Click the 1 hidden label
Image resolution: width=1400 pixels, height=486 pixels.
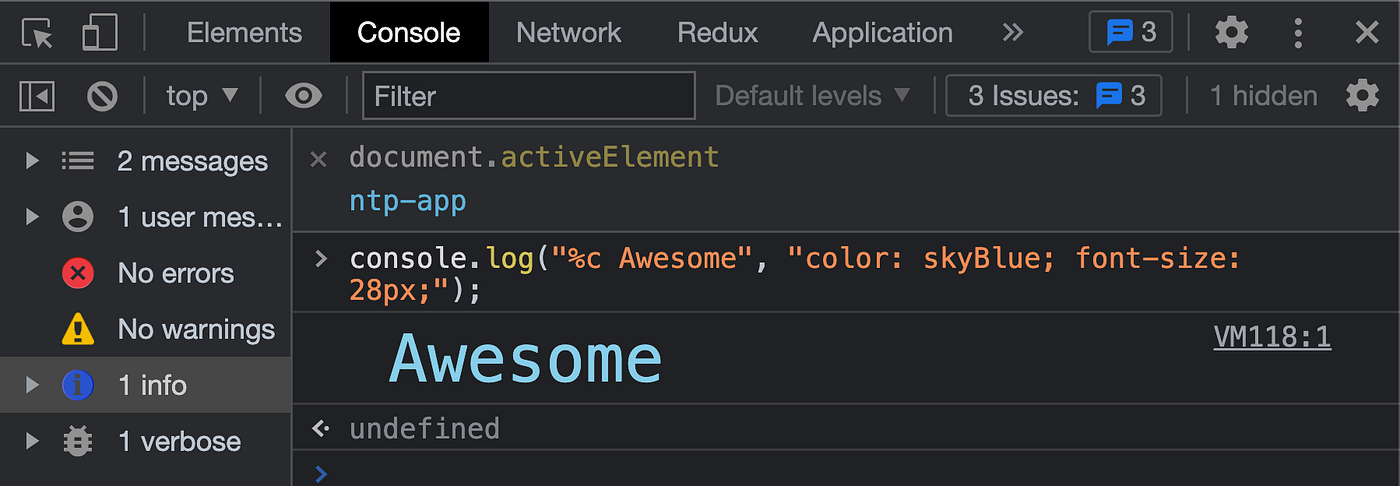pyautogui.click(x=1263, y=96)
